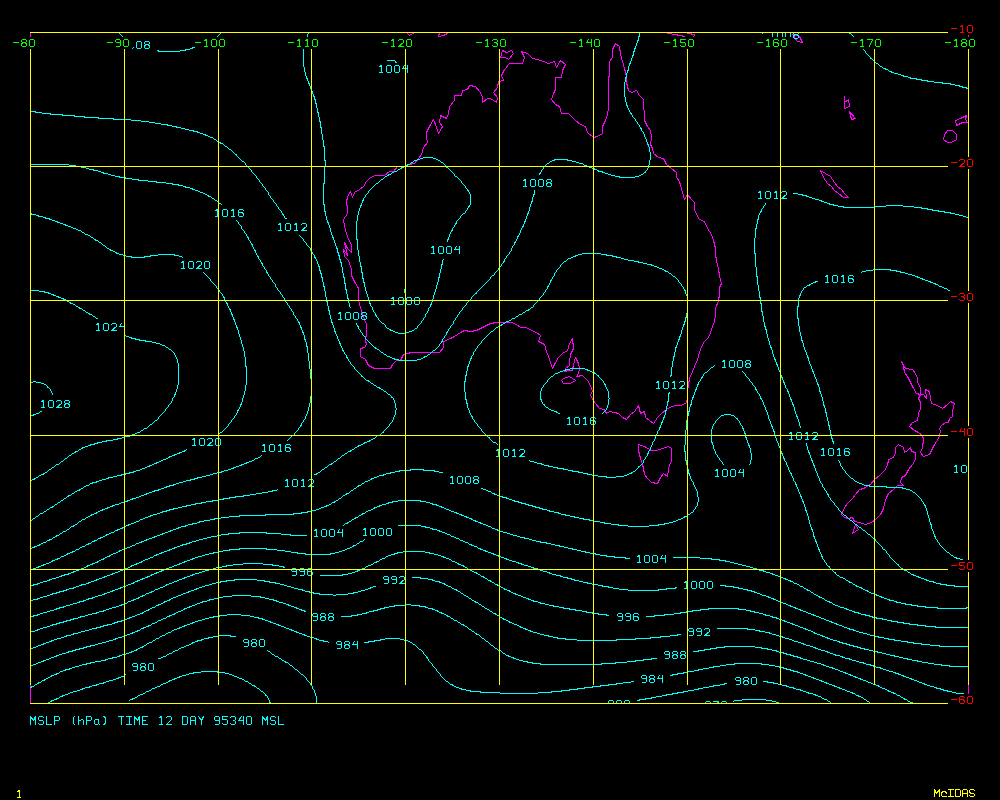Click the Tasmania island outline

655,464
